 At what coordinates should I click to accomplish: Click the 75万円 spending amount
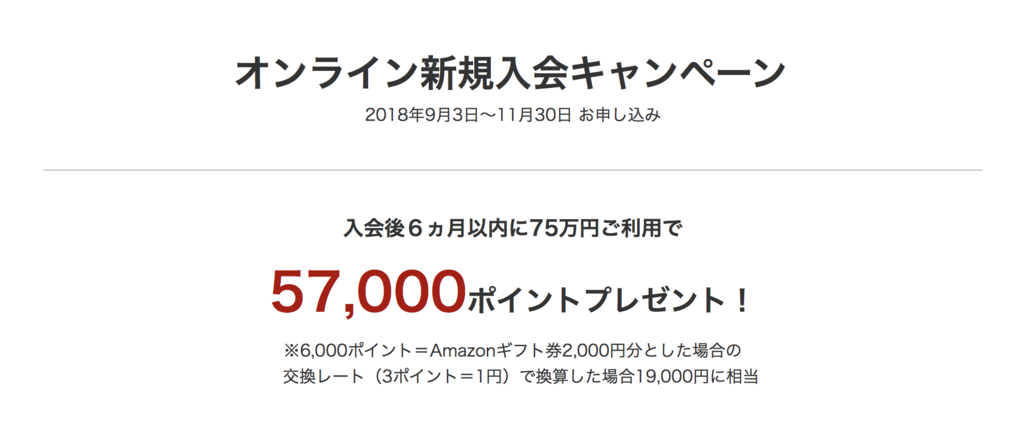(565, 229)
